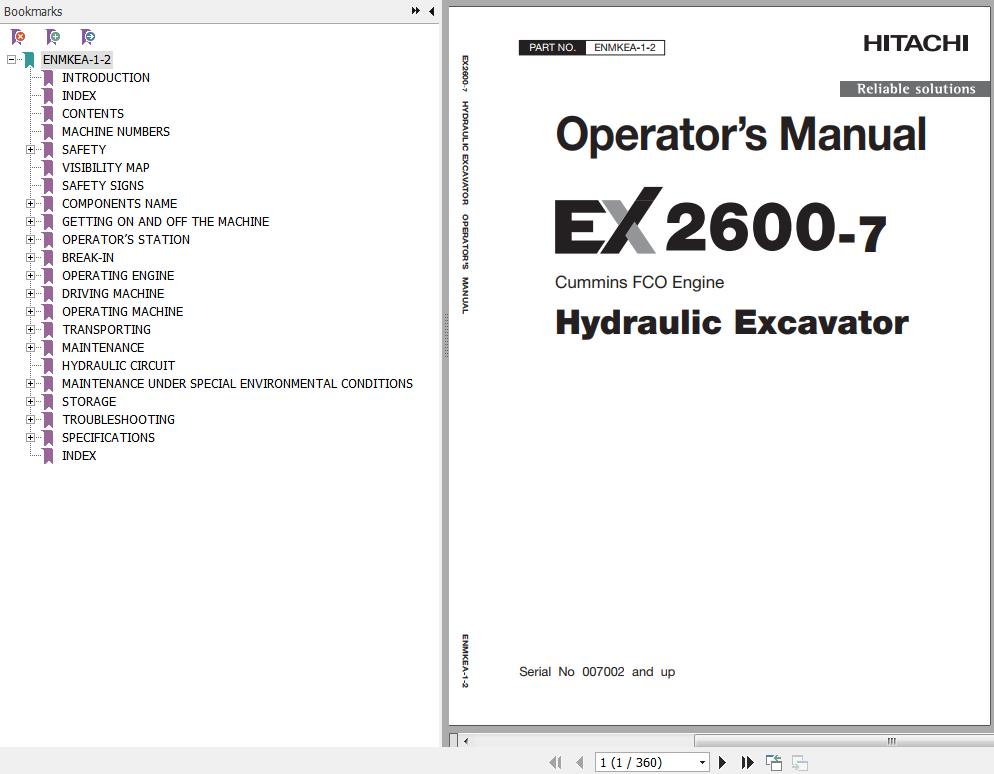Open the MACHINE NUMBERS bookmark

(116, 132)
